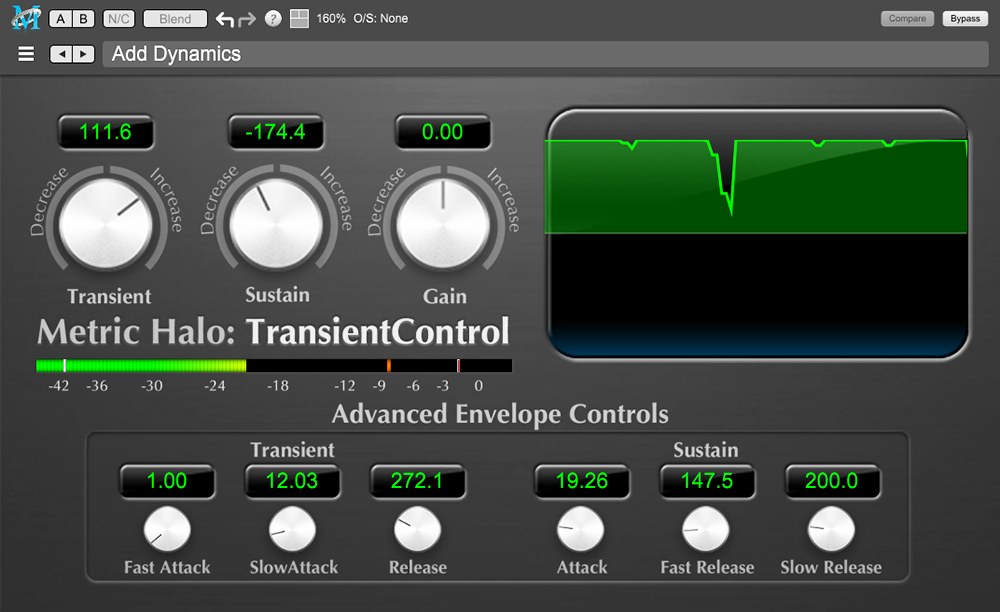Screen dimensions: 1000x612
Task: Switch to the B preset state
Action: click(x=84, y=19)
